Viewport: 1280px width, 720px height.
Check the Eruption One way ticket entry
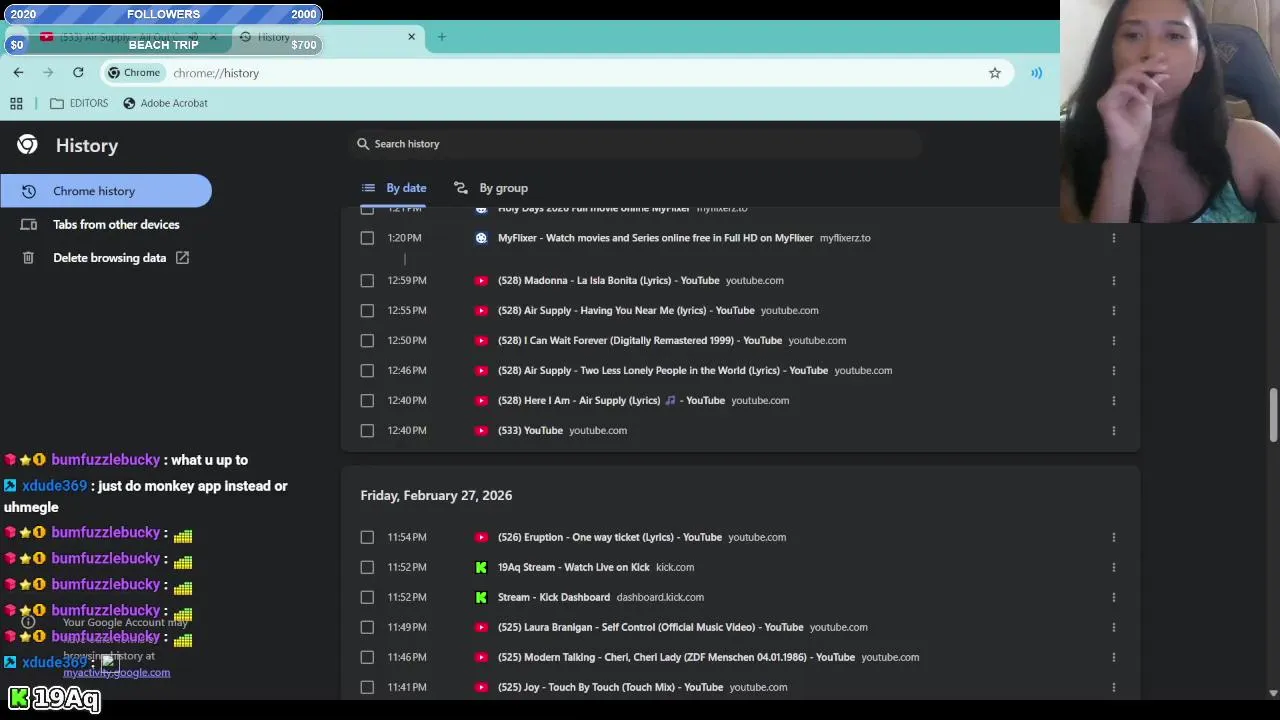coord(367,538)
